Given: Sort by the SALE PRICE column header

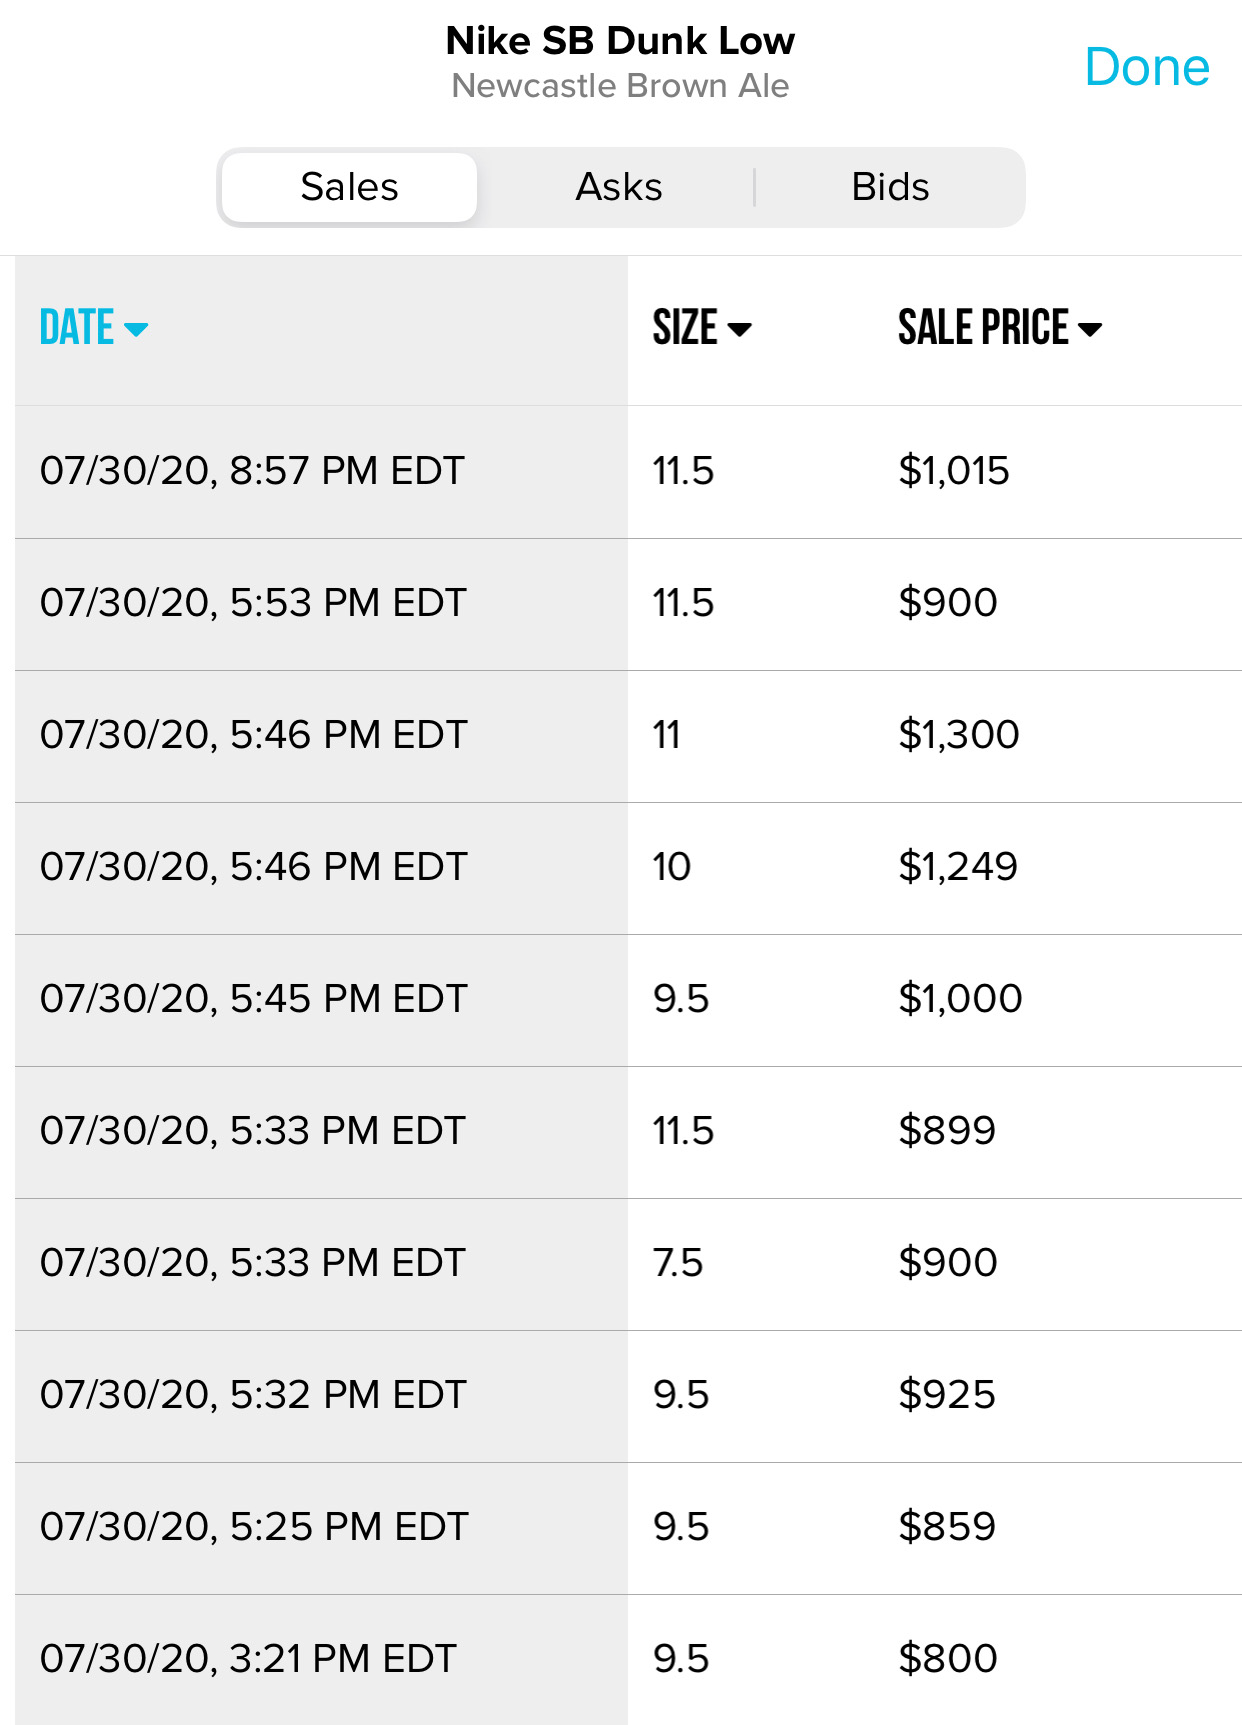Looking at the screenshot, I should tap(1000, 328).
